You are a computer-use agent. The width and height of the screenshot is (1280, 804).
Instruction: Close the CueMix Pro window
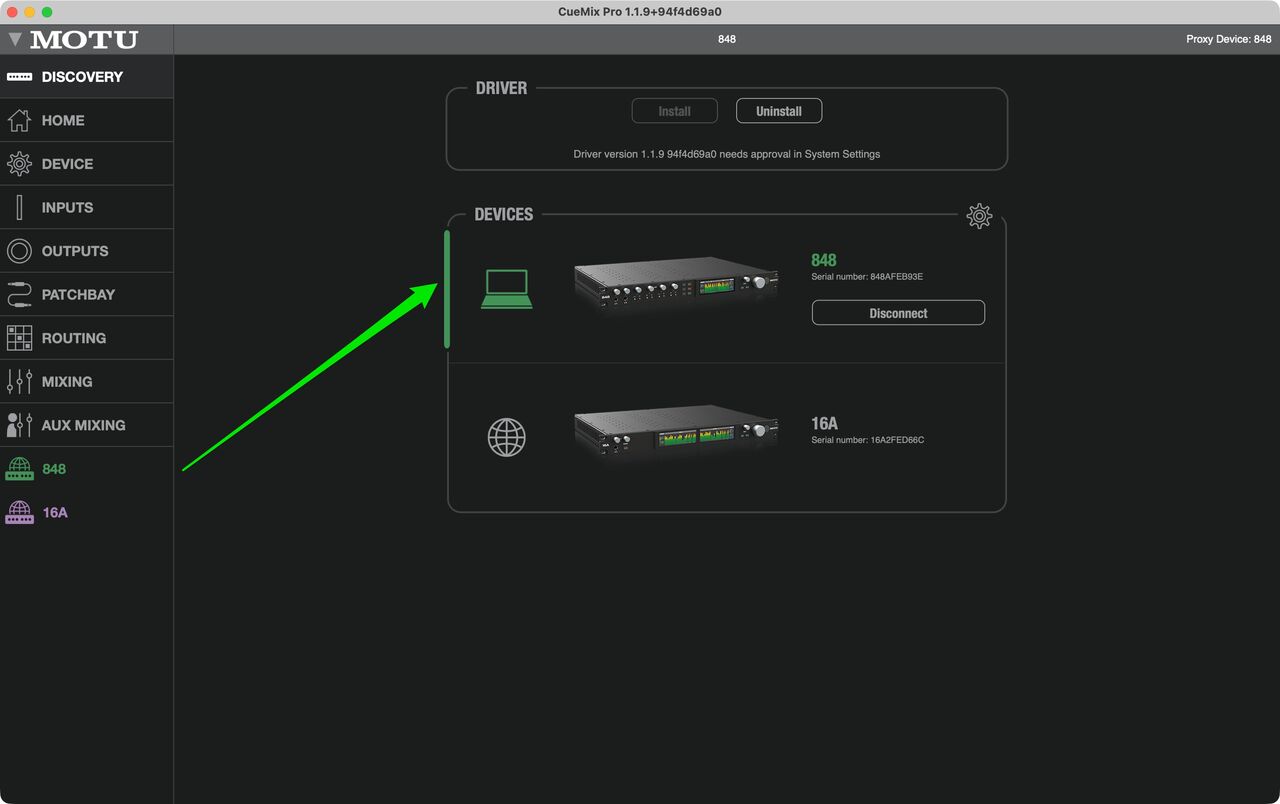12,12
